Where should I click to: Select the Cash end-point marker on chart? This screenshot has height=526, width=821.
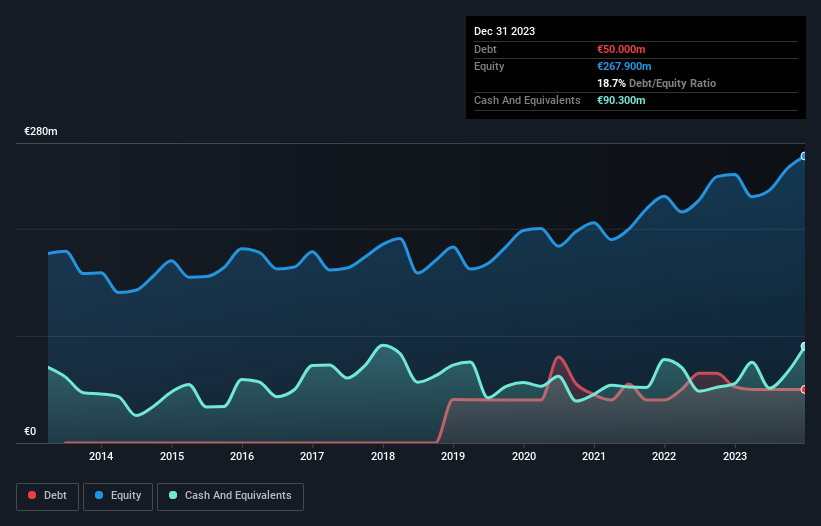803,346
